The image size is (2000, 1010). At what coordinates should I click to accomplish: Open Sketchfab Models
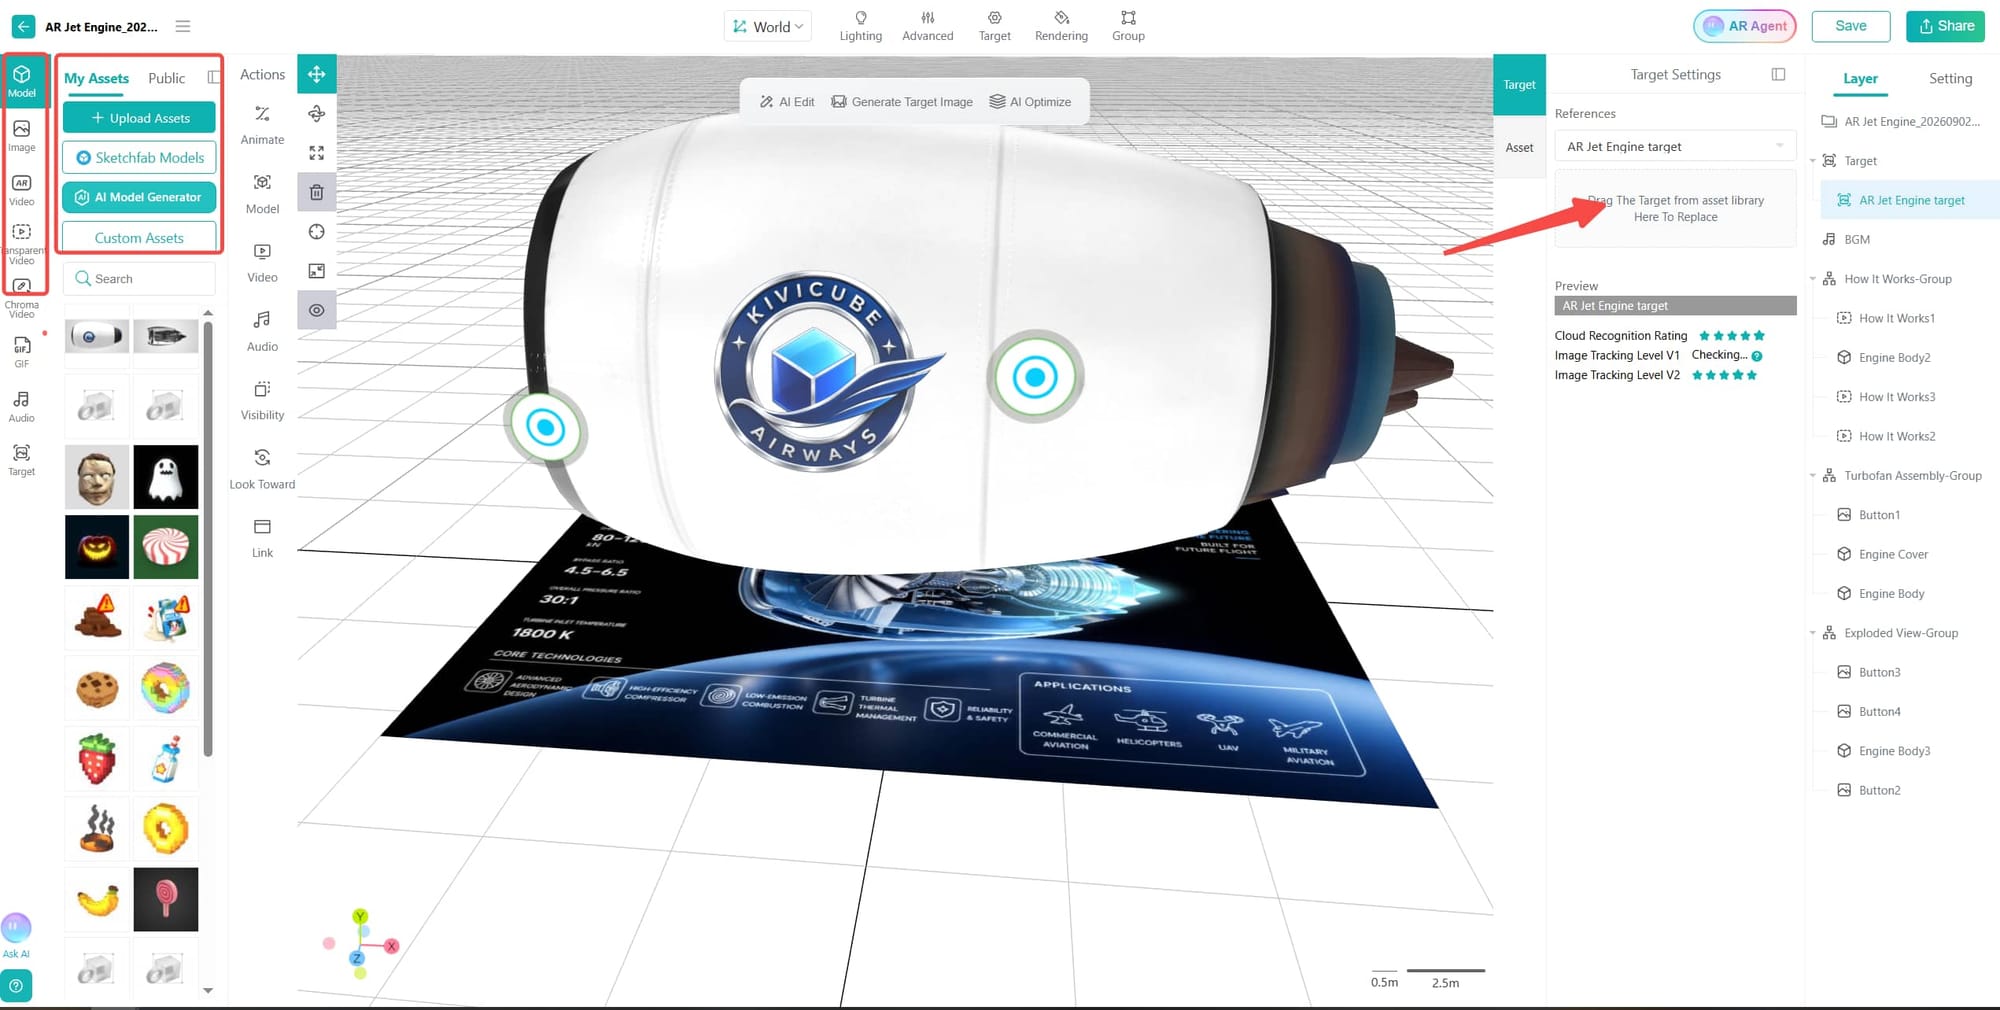[139, 158]
